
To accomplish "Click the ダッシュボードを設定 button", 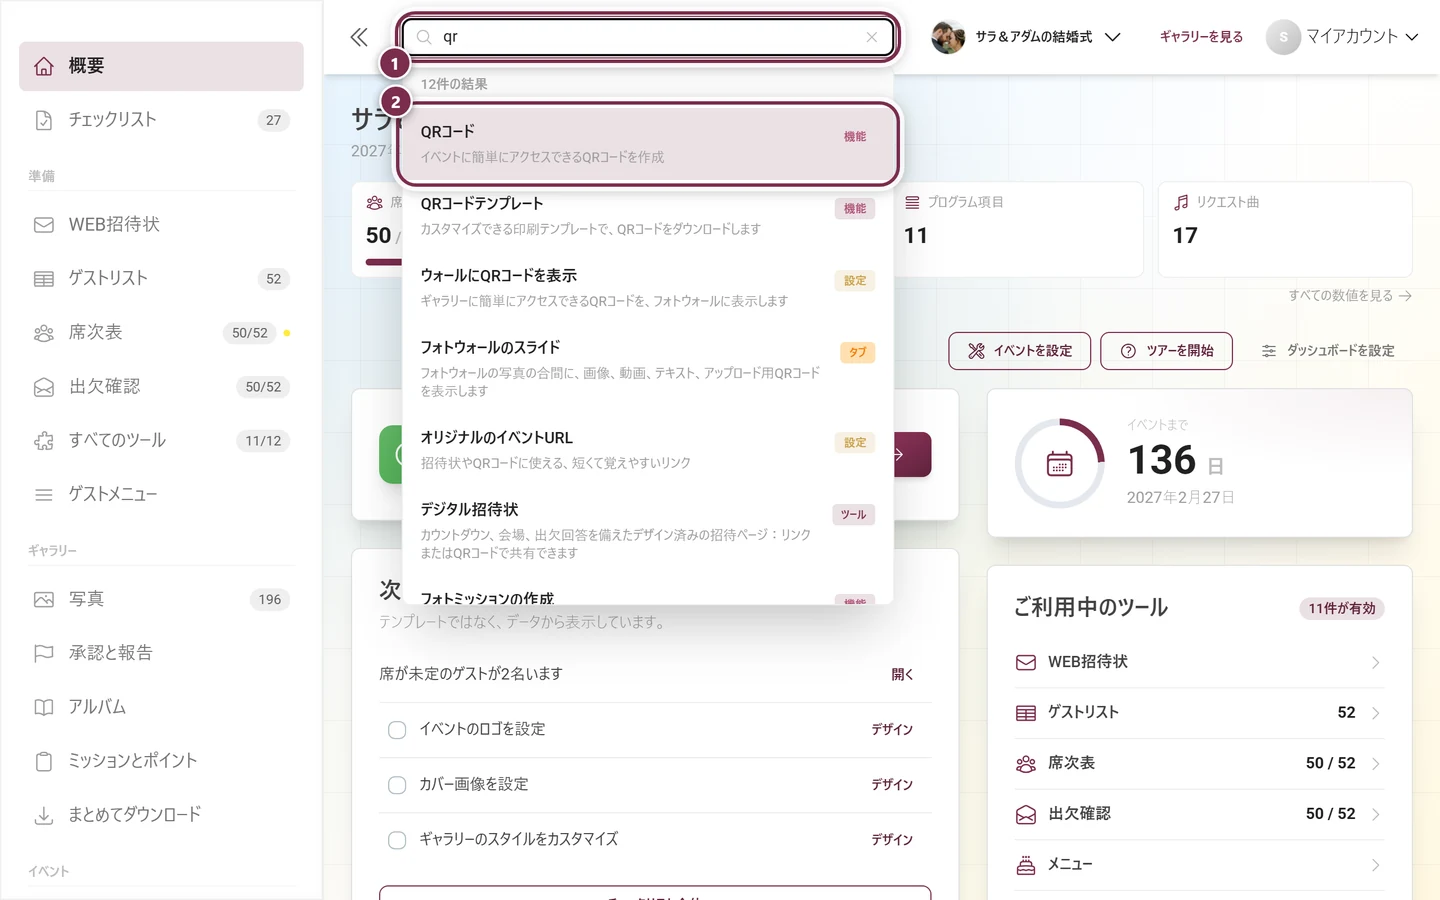I will (x=1328, y=351).
